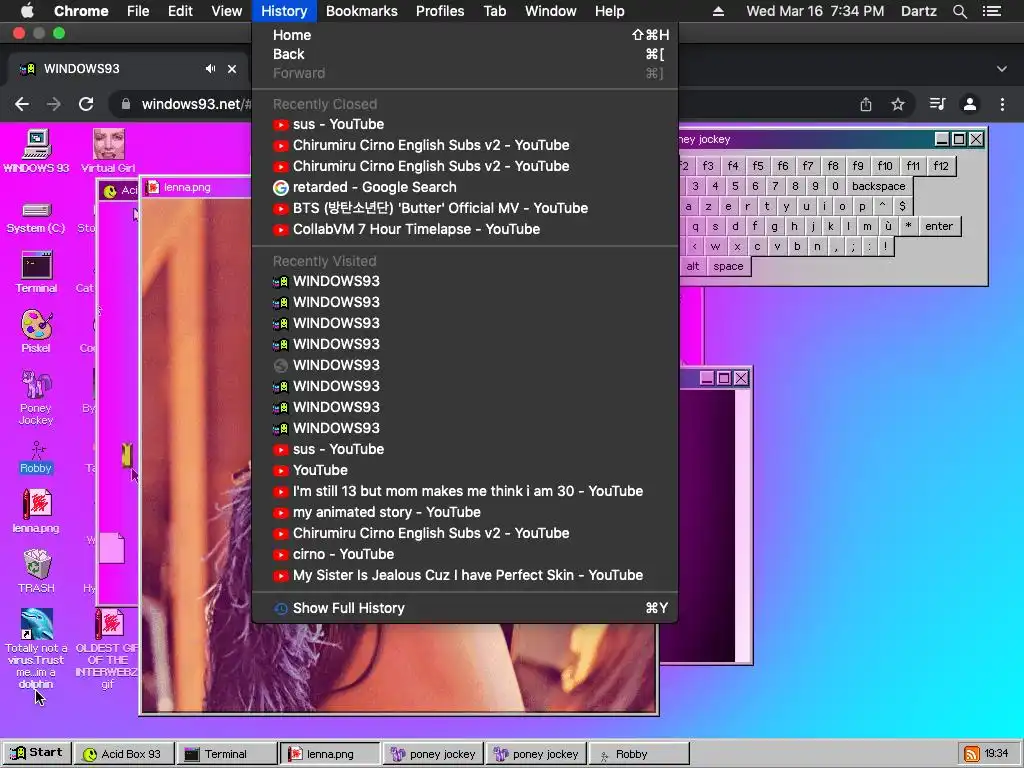This screenshot has height=768, width=1024.
Task: Open the Bookmarks menu
Action: coord(362,11)
